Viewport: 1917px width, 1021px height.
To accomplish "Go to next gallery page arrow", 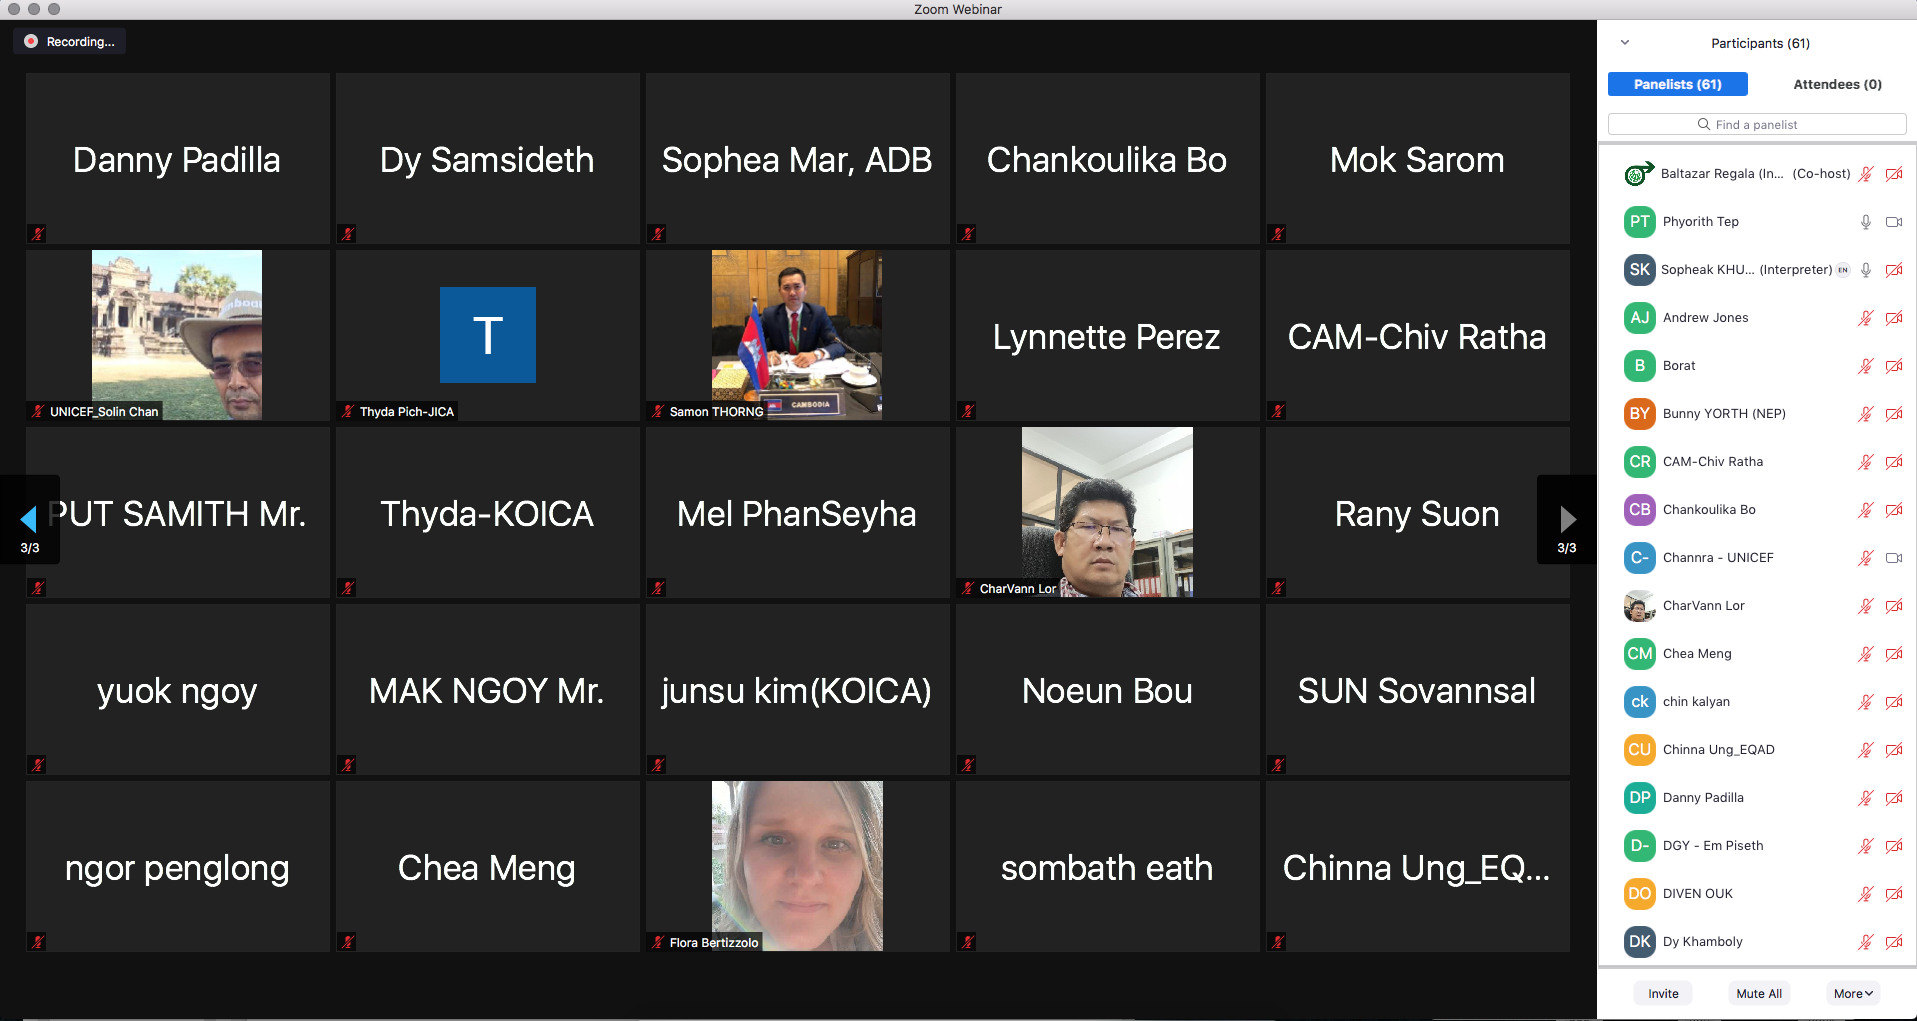I will coord(1566,519).
